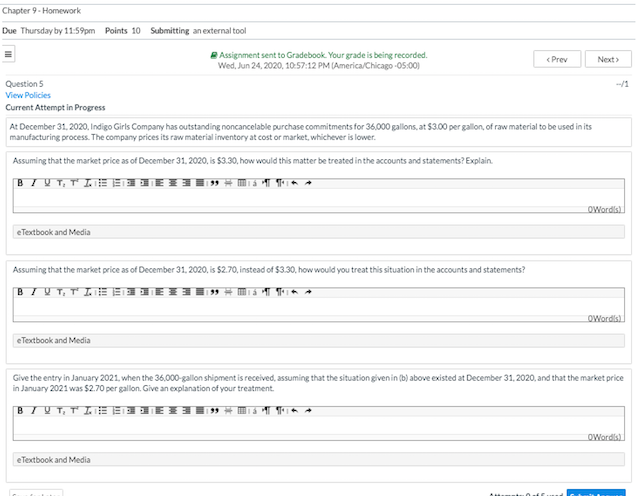
Task: Open the hamburger question list menu
Action: click(8, 54)
